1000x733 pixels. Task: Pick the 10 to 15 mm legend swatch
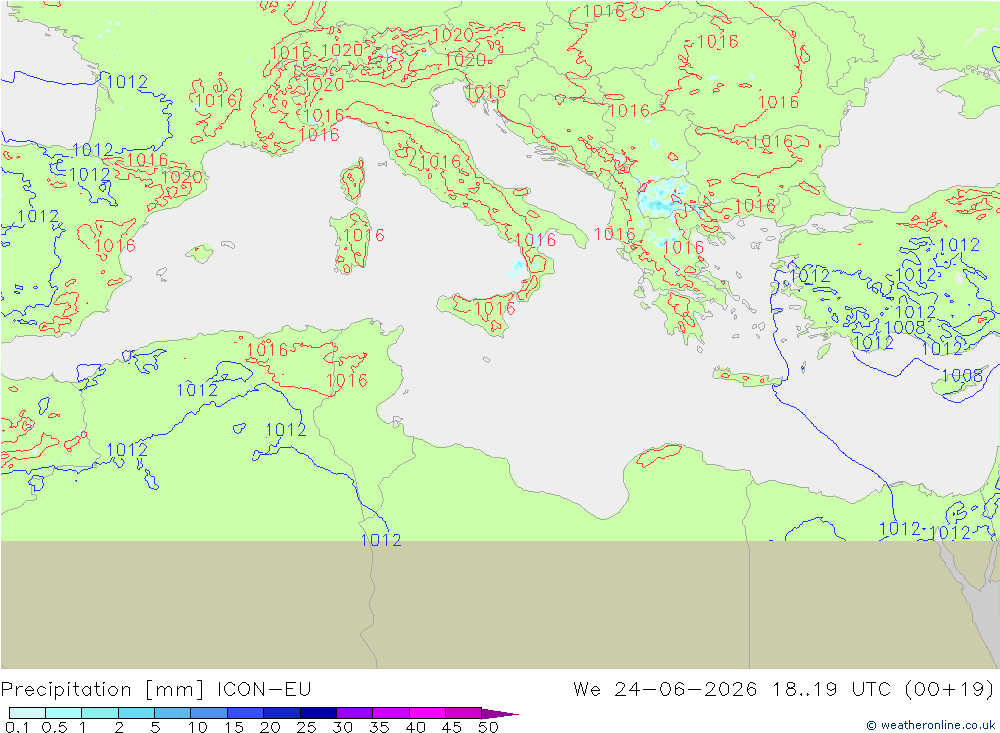(x=209, y=713)
